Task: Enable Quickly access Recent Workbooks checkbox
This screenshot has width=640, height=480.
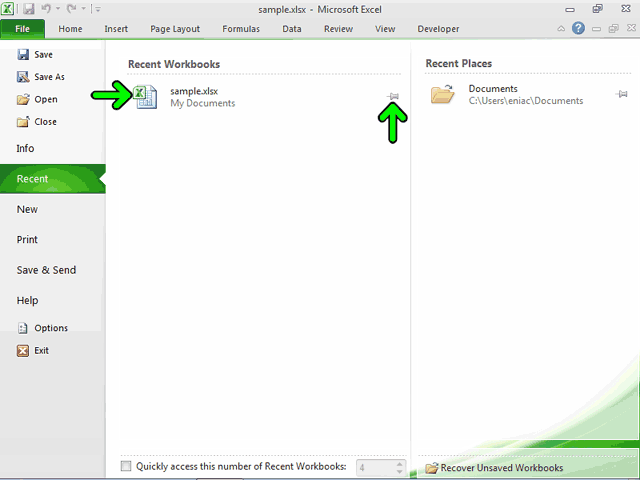Action: point(126,466)
